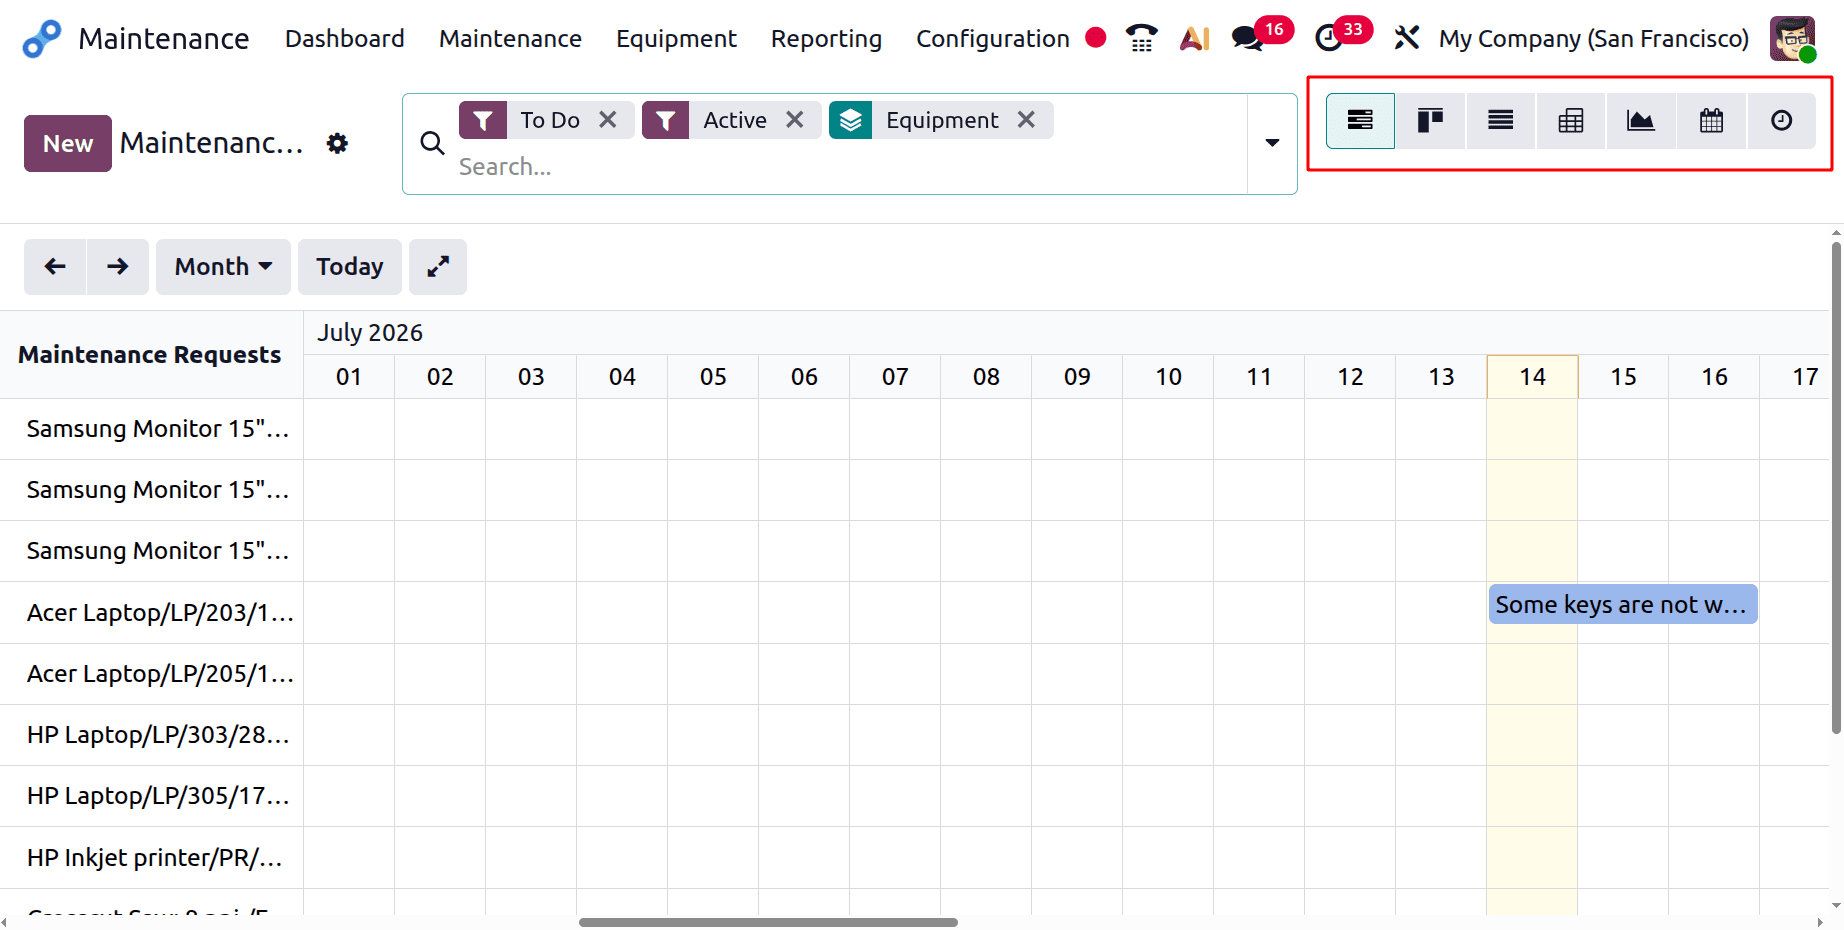Open the Month scale dropdown
Screen dimensions: 1844x930
point(223,267)
